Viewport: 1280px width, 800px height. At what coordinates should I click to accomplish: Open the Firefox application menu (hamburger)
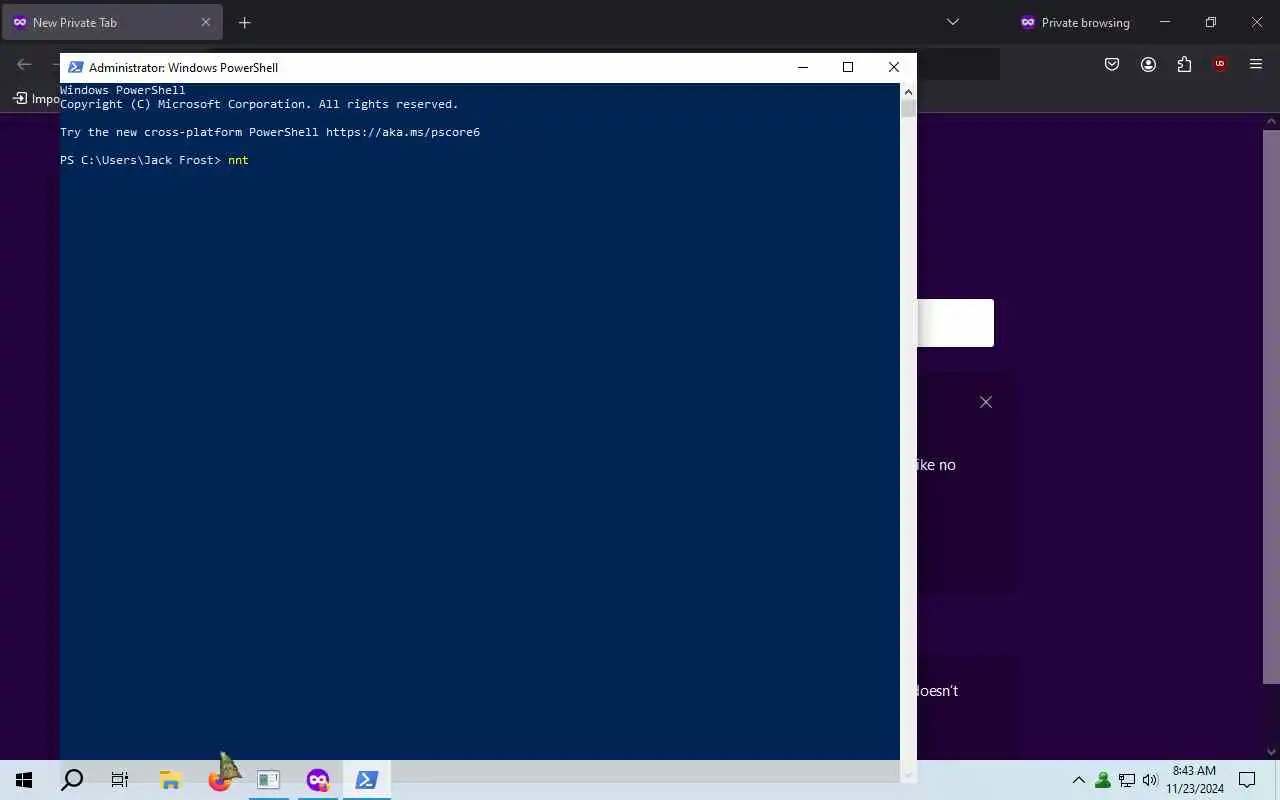click(1256, 64)
